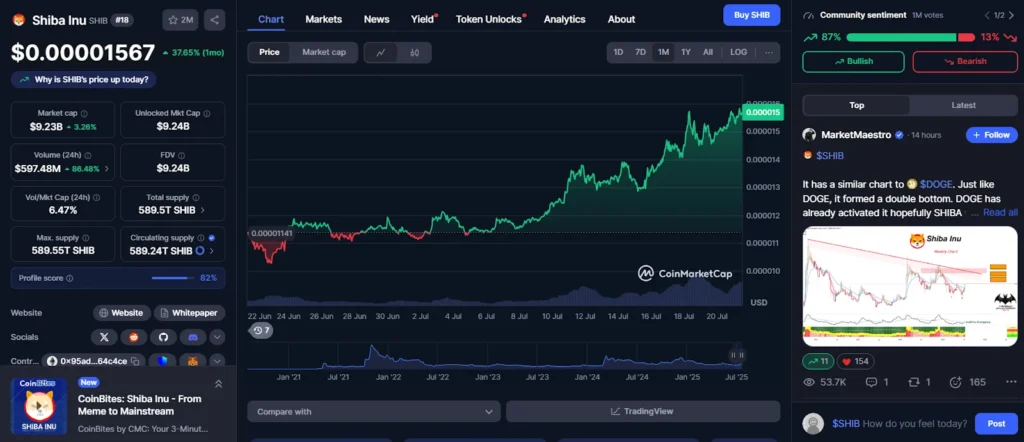Switch to candlestick chart view icon

click(414, 52)
